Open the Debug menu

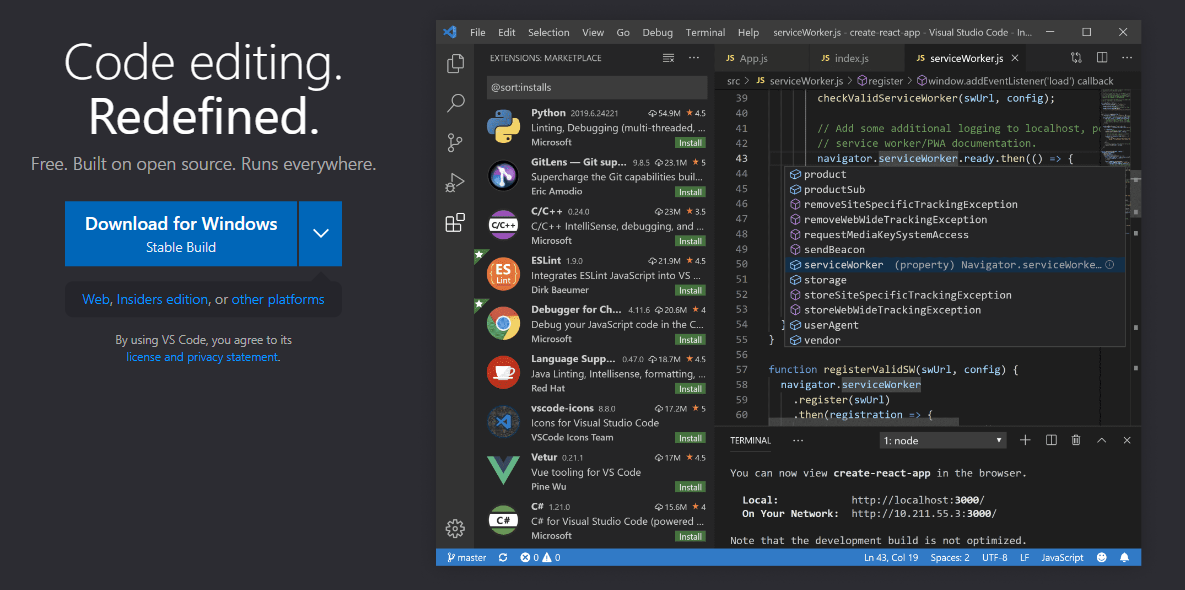(x=657, y=32)
